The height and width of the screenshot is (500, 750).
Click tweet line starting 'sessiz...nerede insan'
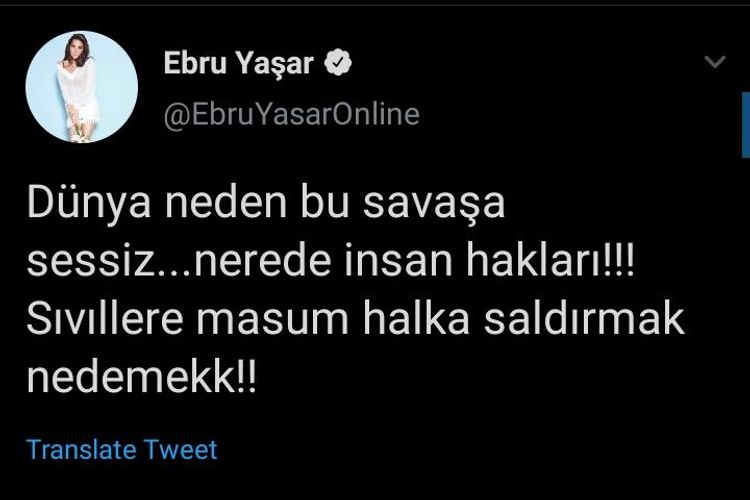click(331, 261)
